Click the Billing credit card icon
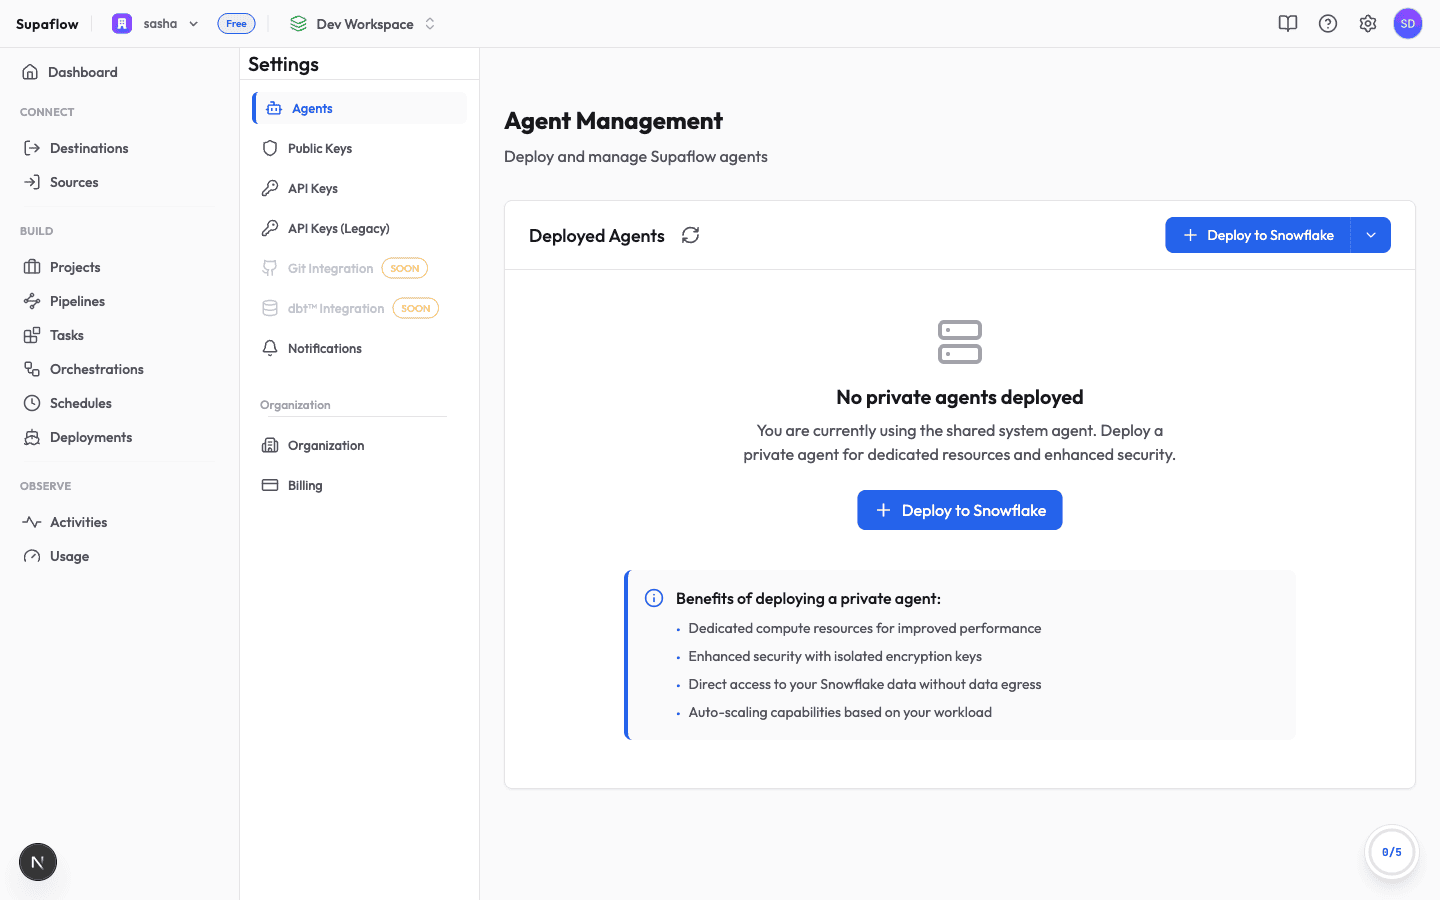Image resolution: width=1440 pixels, height=900 pixels. point(270,485)
